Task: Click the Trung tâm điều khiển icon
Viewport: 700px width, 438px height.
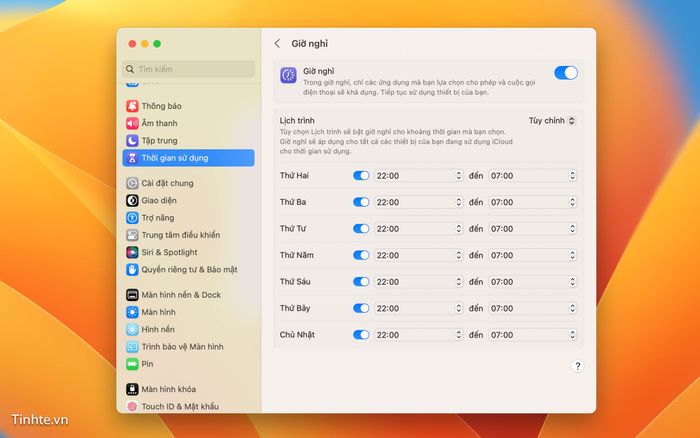Action: 132,235
